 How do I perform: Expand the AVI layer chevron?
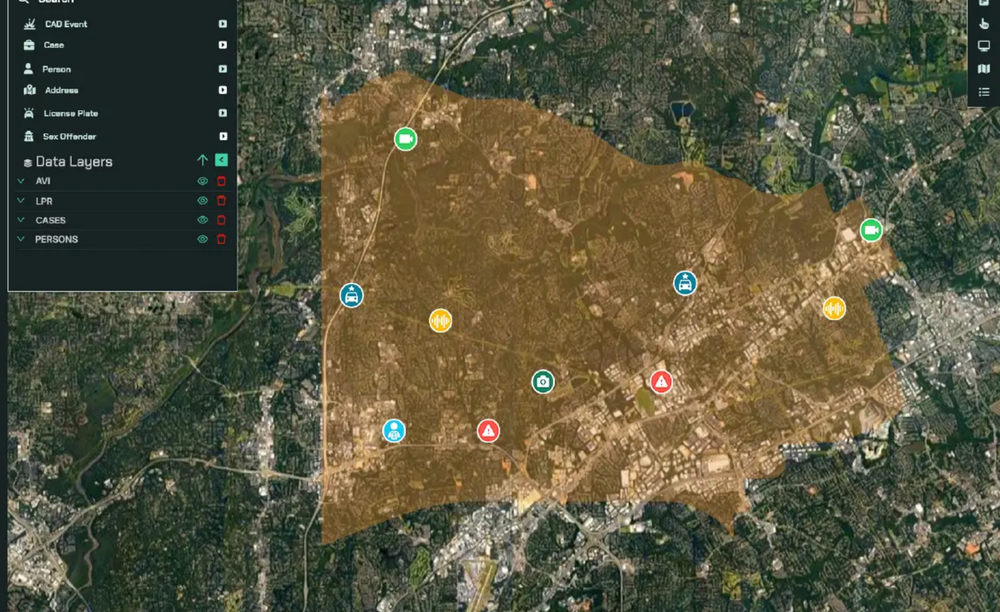coord(21,181)
